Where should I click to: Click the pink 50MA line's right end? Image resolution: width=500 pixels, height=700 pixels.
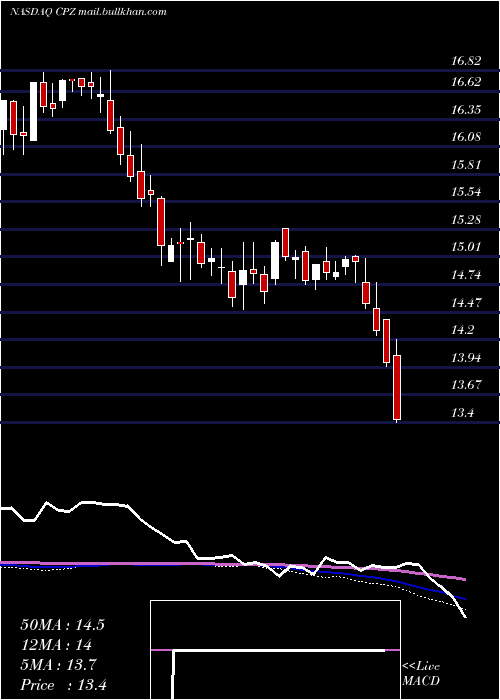point(465,579)
